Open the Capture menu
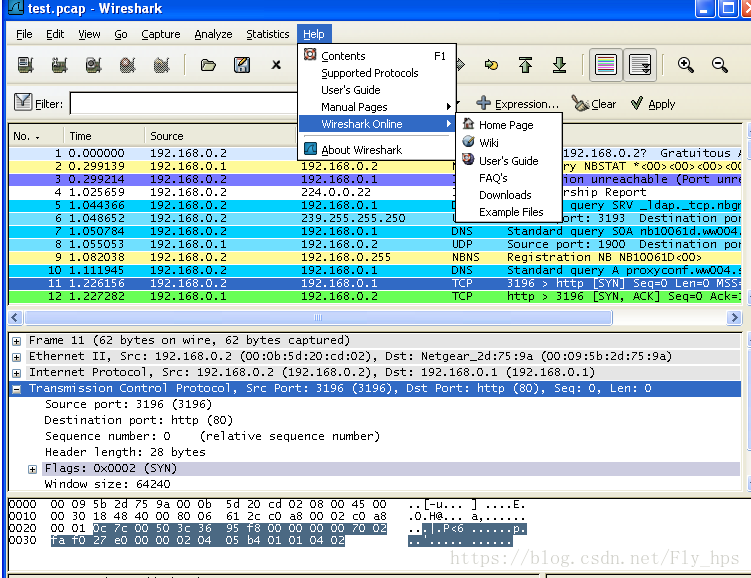Image resolution: width=751 pixels, height=578 pixels. [x=160, y=34]
